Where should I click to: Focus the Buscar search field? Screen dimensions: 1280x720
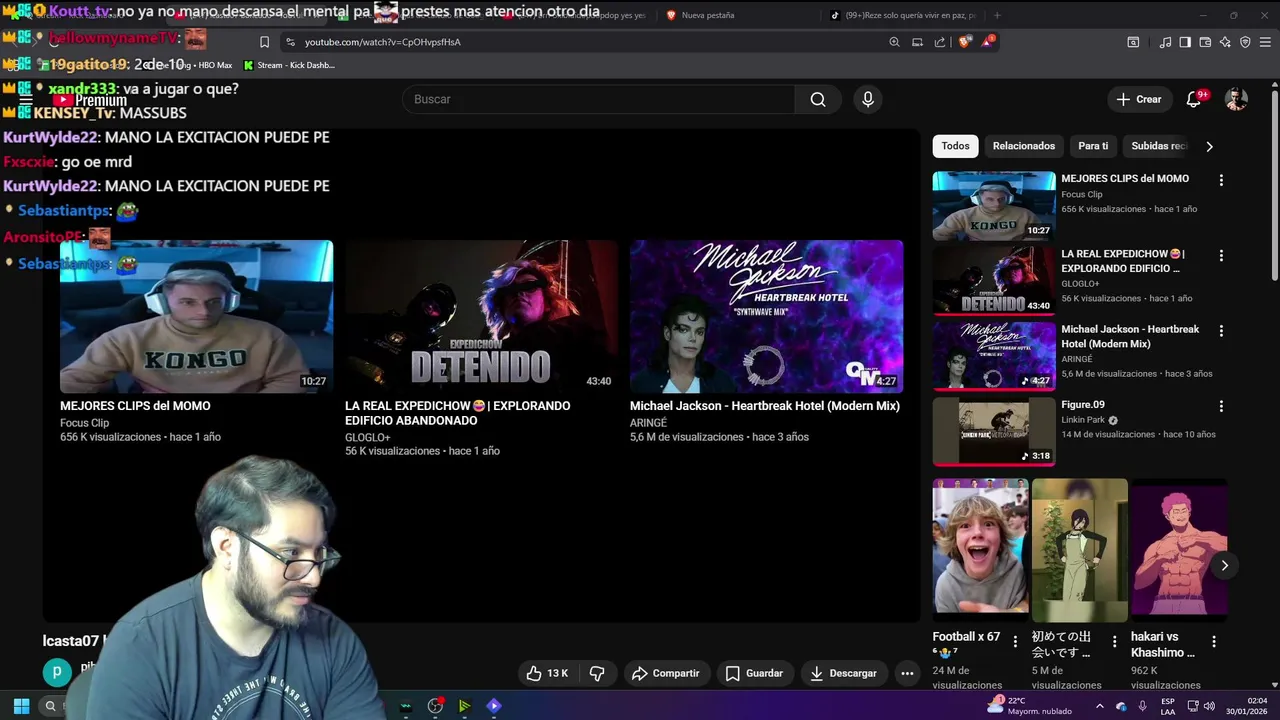pos(598,99)
